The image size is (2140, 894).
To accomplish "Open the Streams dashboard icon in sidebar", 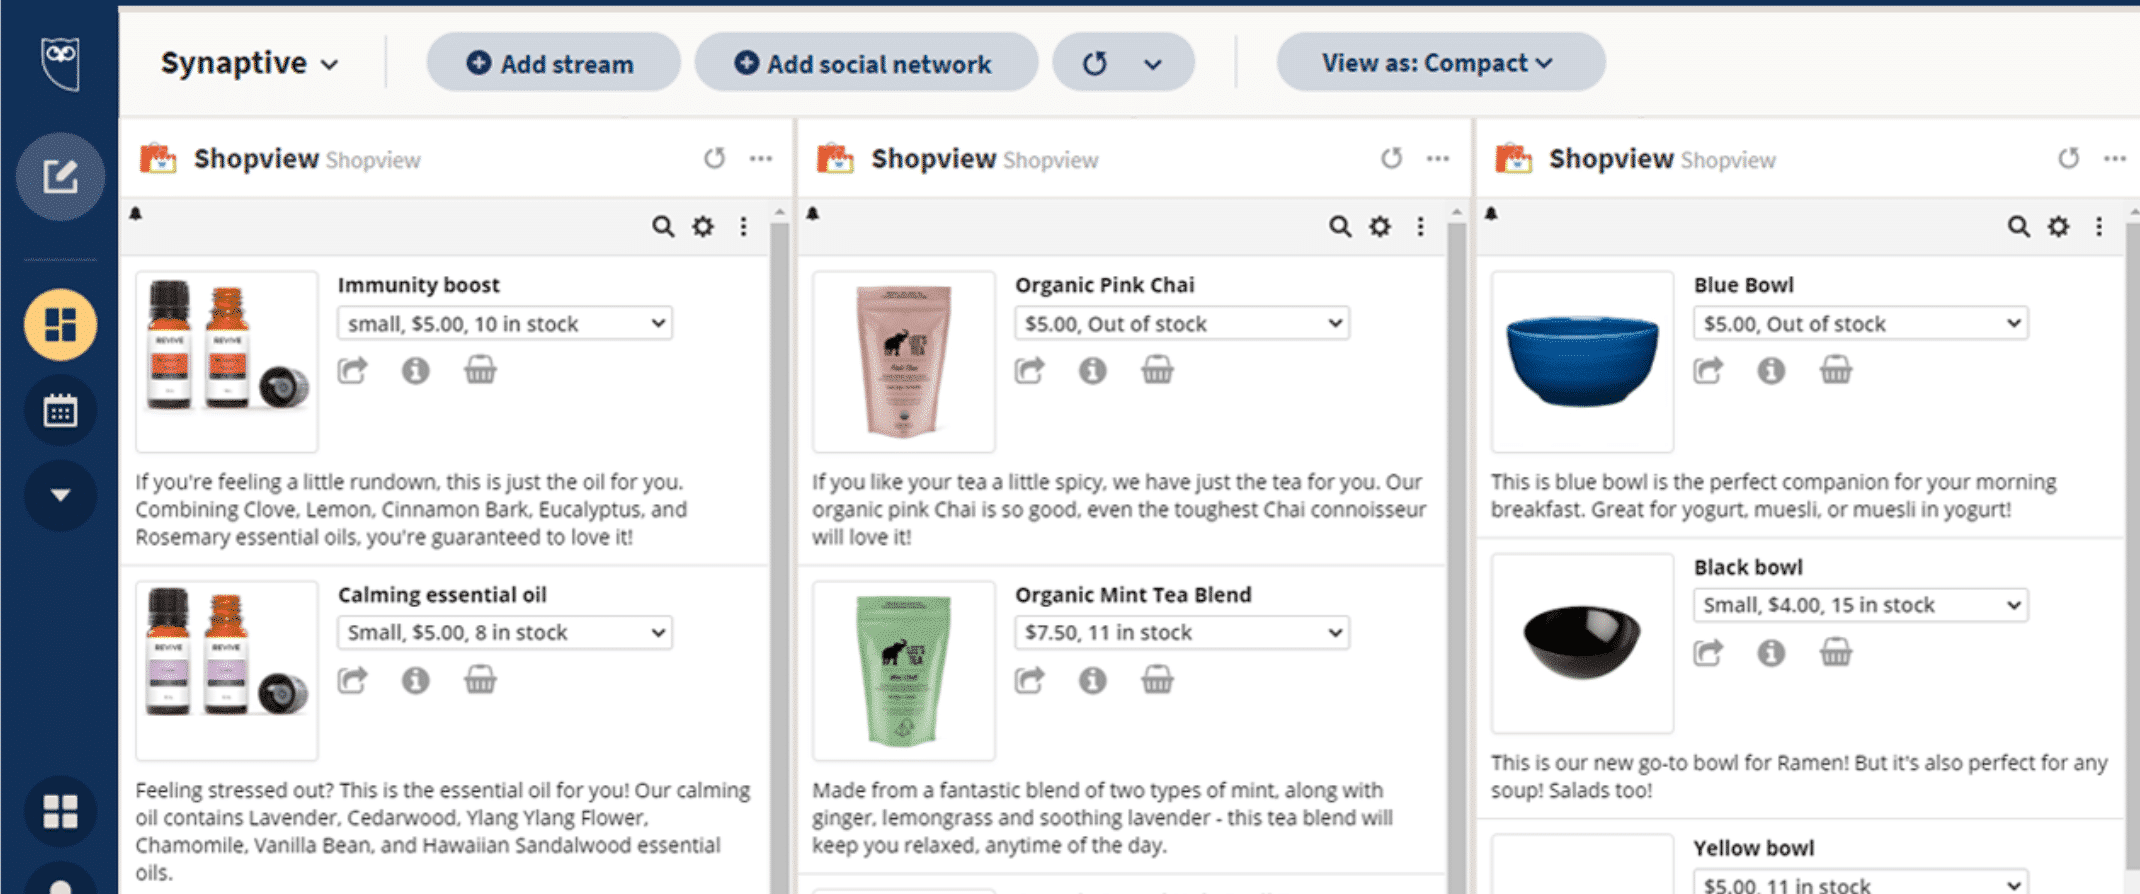I will (x=60, y=324).
